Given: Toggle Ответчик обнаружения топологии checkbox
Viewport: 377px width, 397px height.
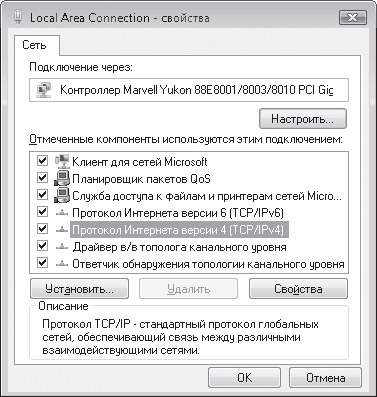Looking at the screenshot, I should [x=42, y=262].
